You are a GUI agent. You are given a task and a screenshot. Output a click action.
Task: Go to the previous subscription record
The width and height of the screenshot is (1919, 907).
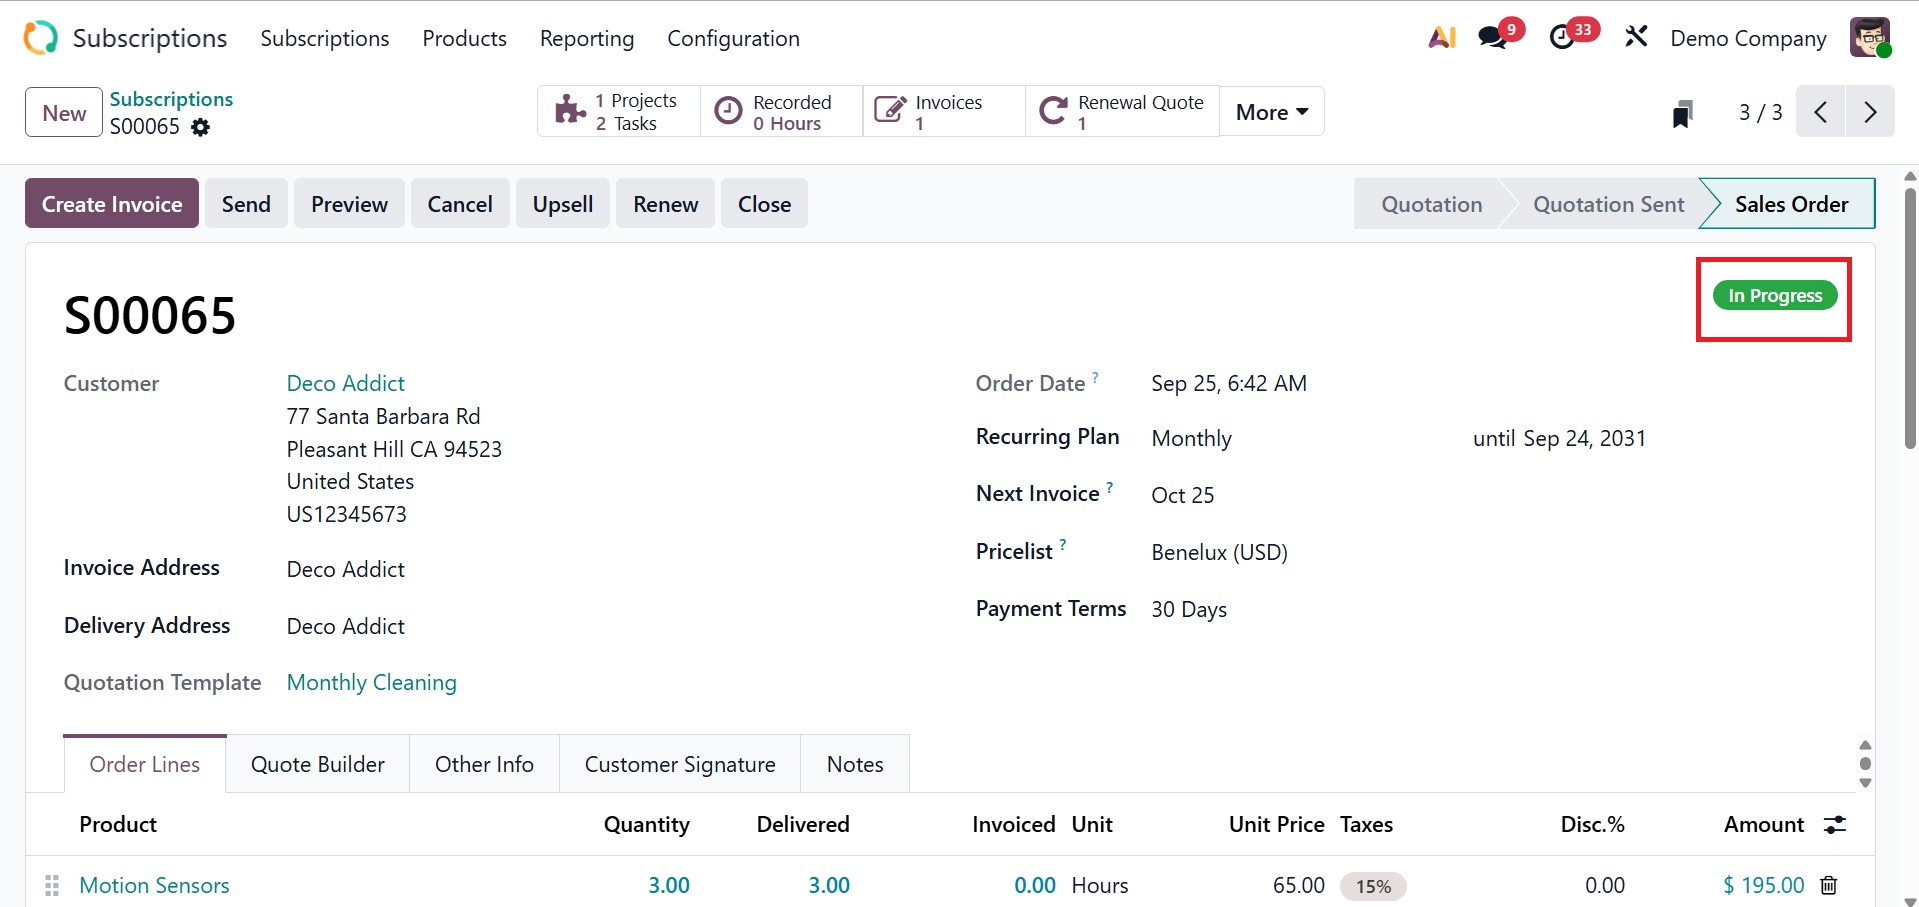[1821, 112]
